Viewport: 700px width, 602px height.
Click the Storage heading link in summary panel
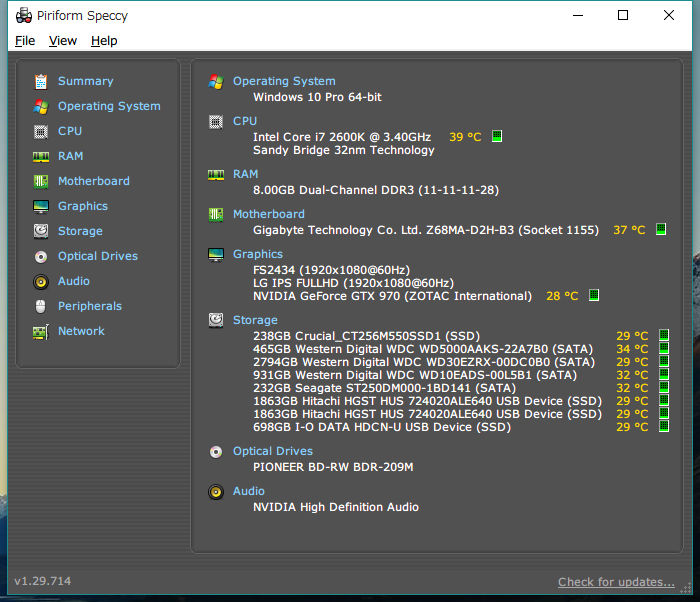[255, 320]
